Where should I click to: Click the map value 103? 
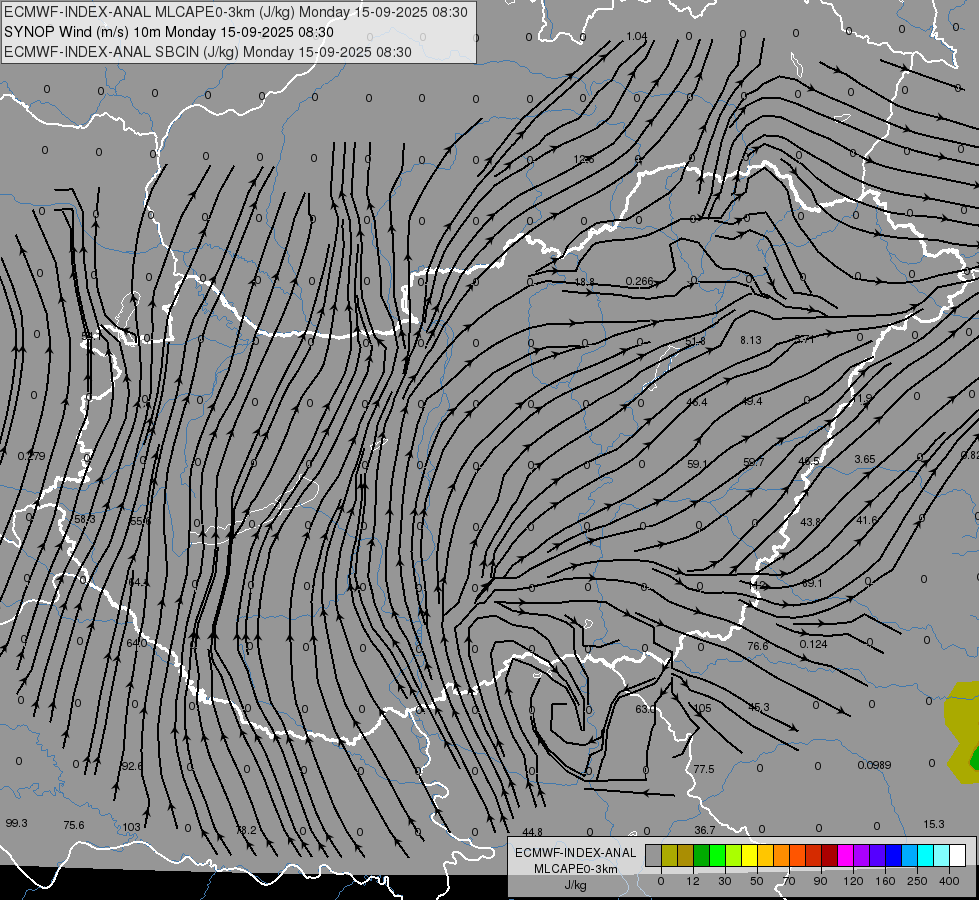pyautogui.click(x=131, y=827)
